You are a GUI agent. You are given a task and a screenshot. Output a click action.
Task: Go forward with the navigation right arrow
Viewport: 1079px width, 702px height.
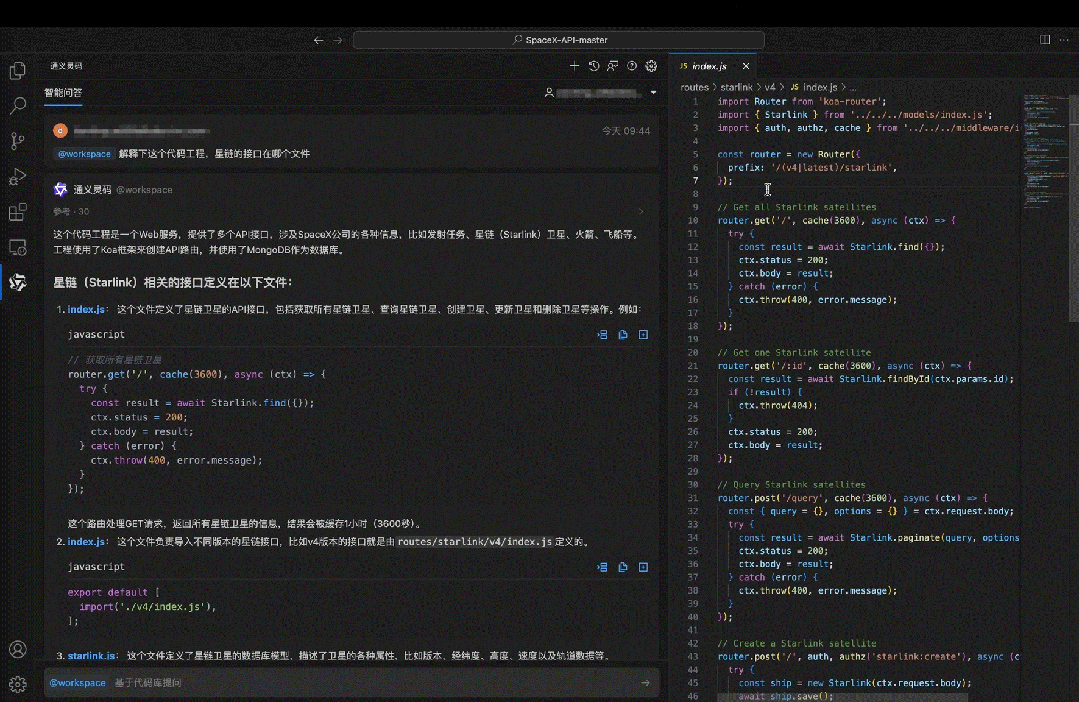tap(338, 41)
